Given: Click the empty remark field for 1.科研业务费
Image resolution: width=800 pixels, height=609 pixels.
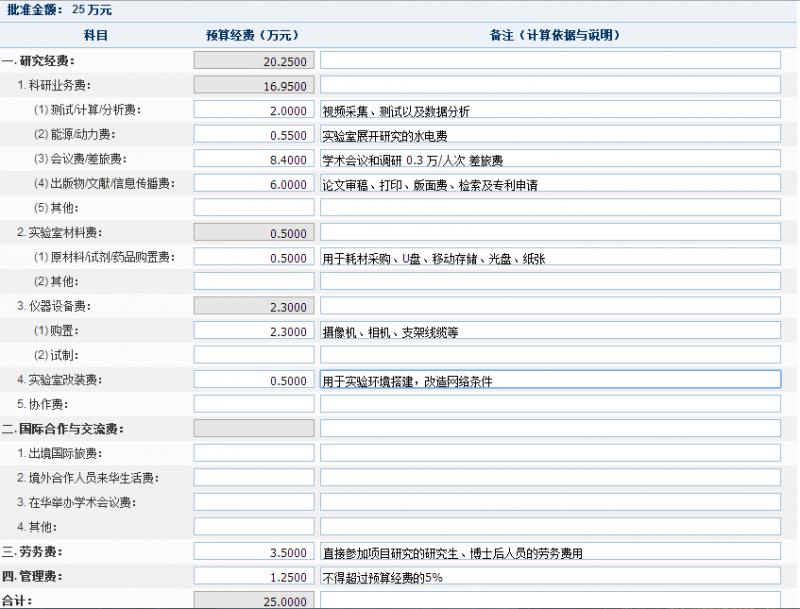Looking at the screenshot, I should click(x=550, y=85).
